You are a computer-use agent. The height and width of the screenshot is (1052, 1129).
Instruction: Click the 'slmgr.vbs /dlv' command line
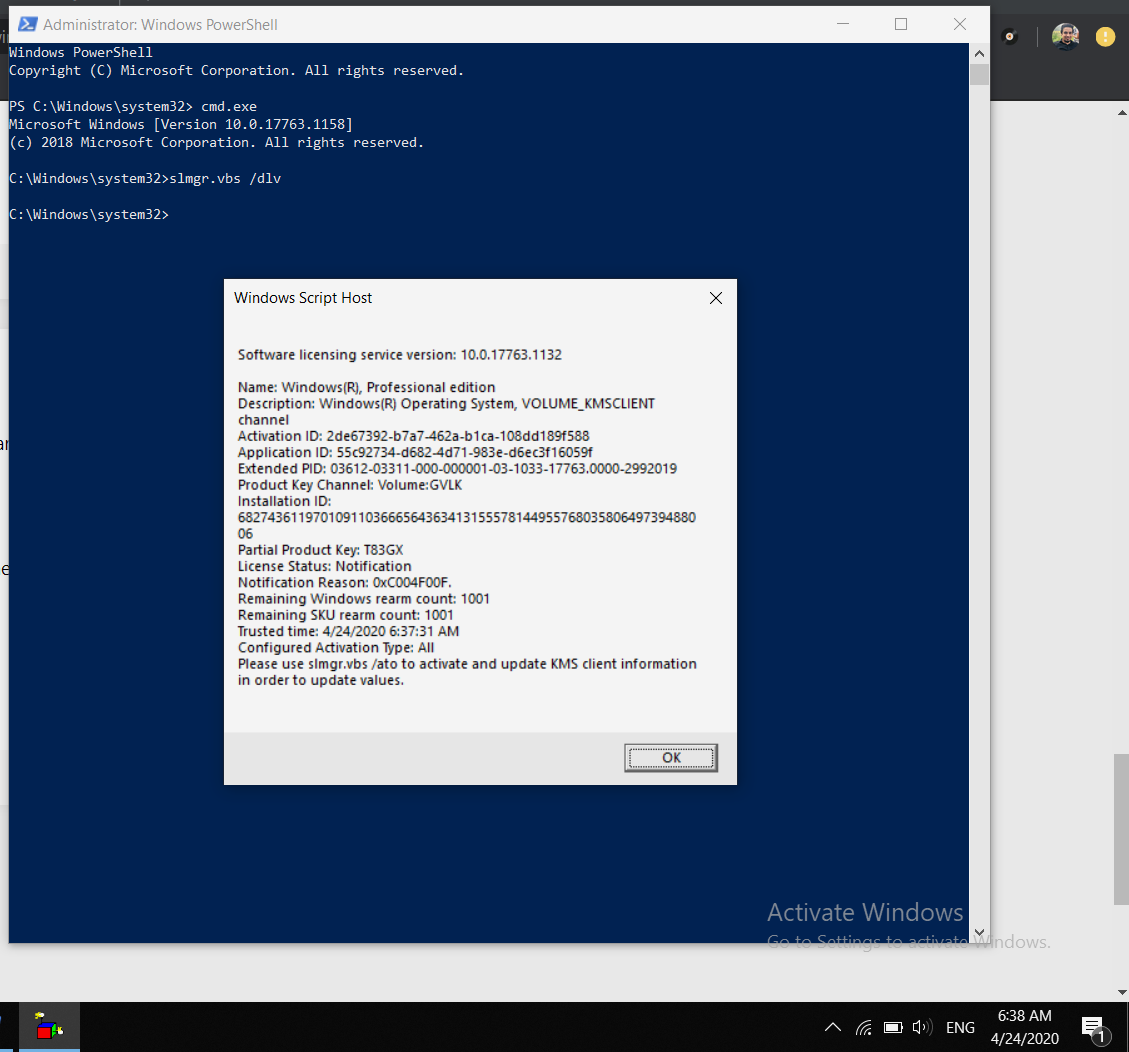145,179
